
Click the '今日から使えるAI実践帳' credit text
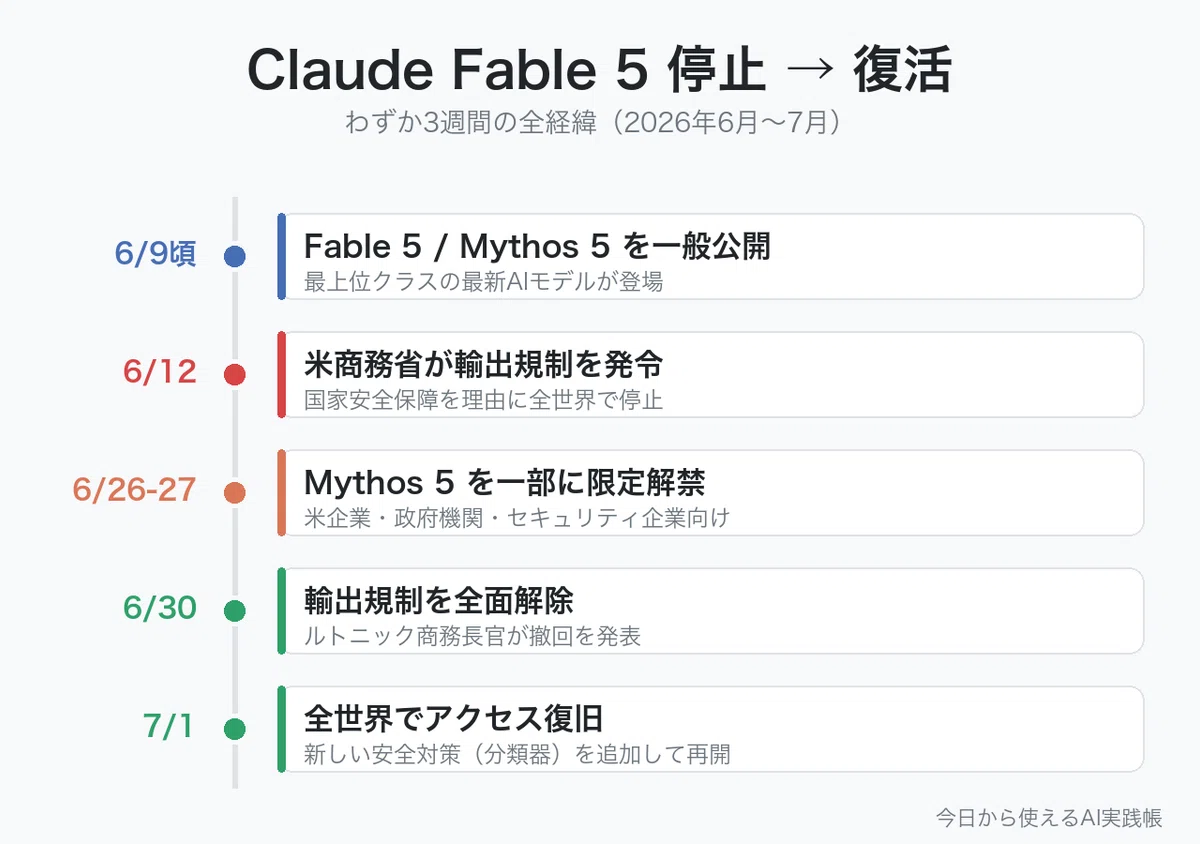(1049, 817)
